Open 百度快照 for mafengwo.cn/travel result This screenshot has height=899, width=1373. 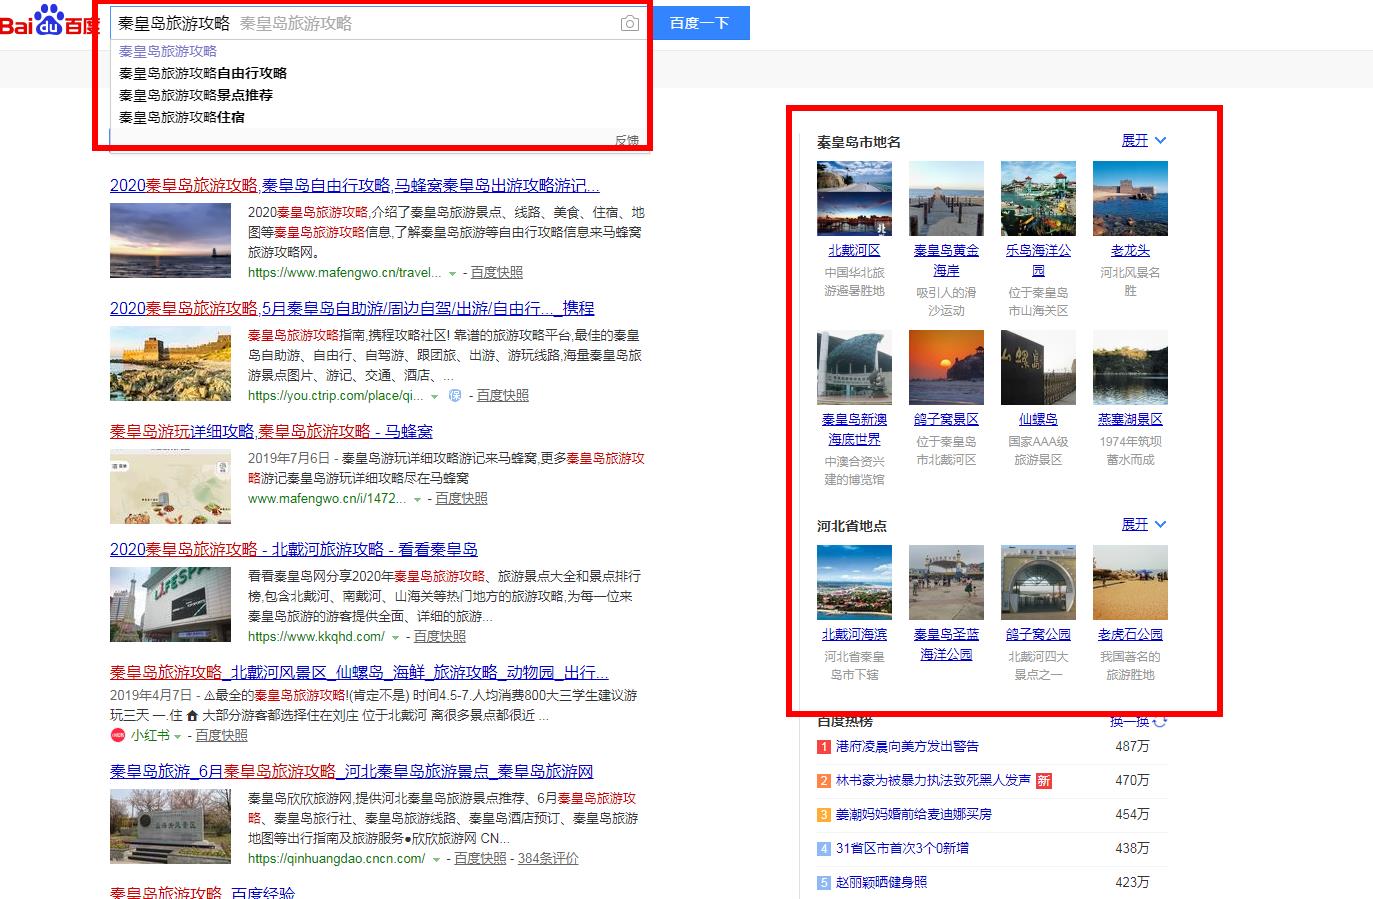pyautogui.click(x=497, y=272)
